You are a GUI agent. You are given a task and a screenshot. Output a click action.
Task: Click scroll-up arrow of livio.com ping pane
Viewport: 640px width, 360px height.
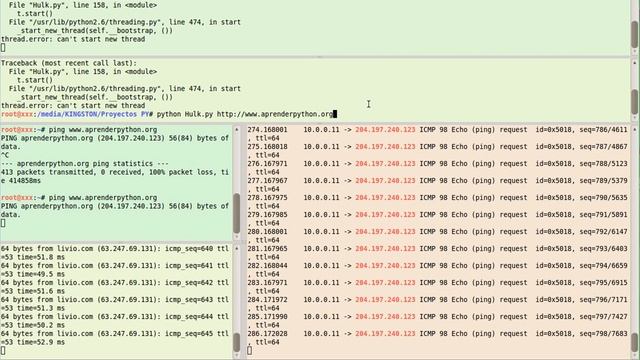tap(237, 248)
